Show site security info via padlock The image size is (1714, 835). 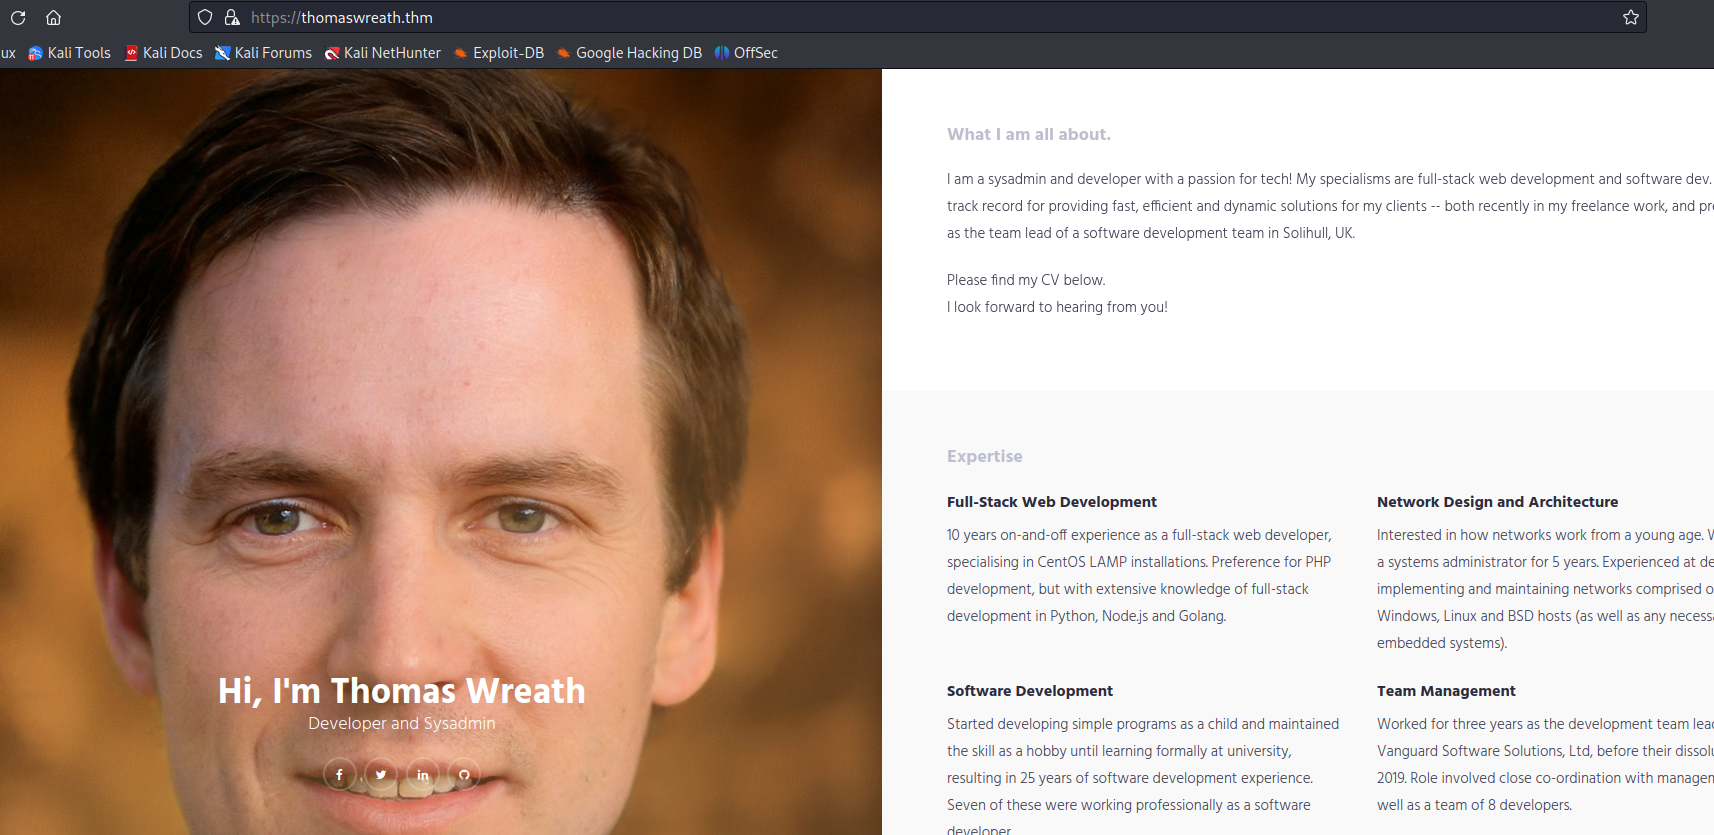tap(232, 17)
